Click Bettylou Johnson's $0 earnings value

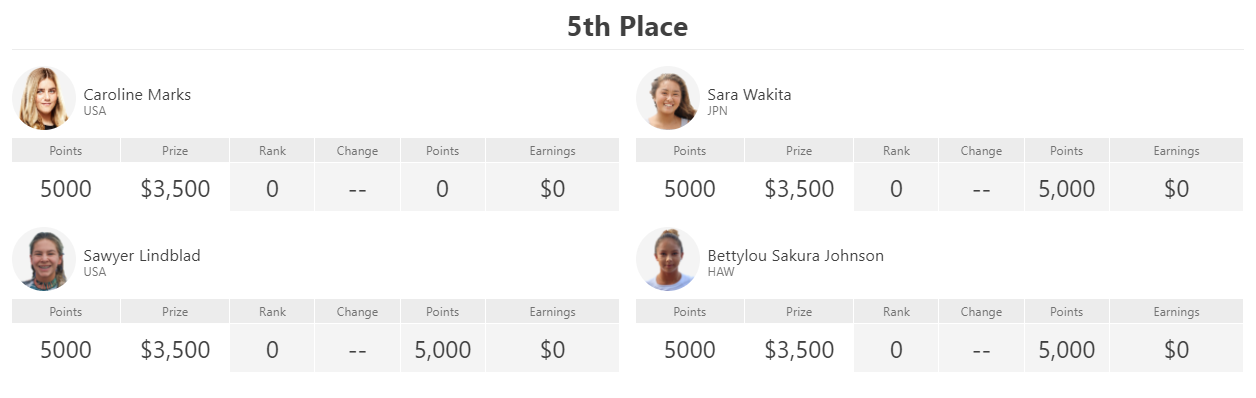[x=1176, y=349]
